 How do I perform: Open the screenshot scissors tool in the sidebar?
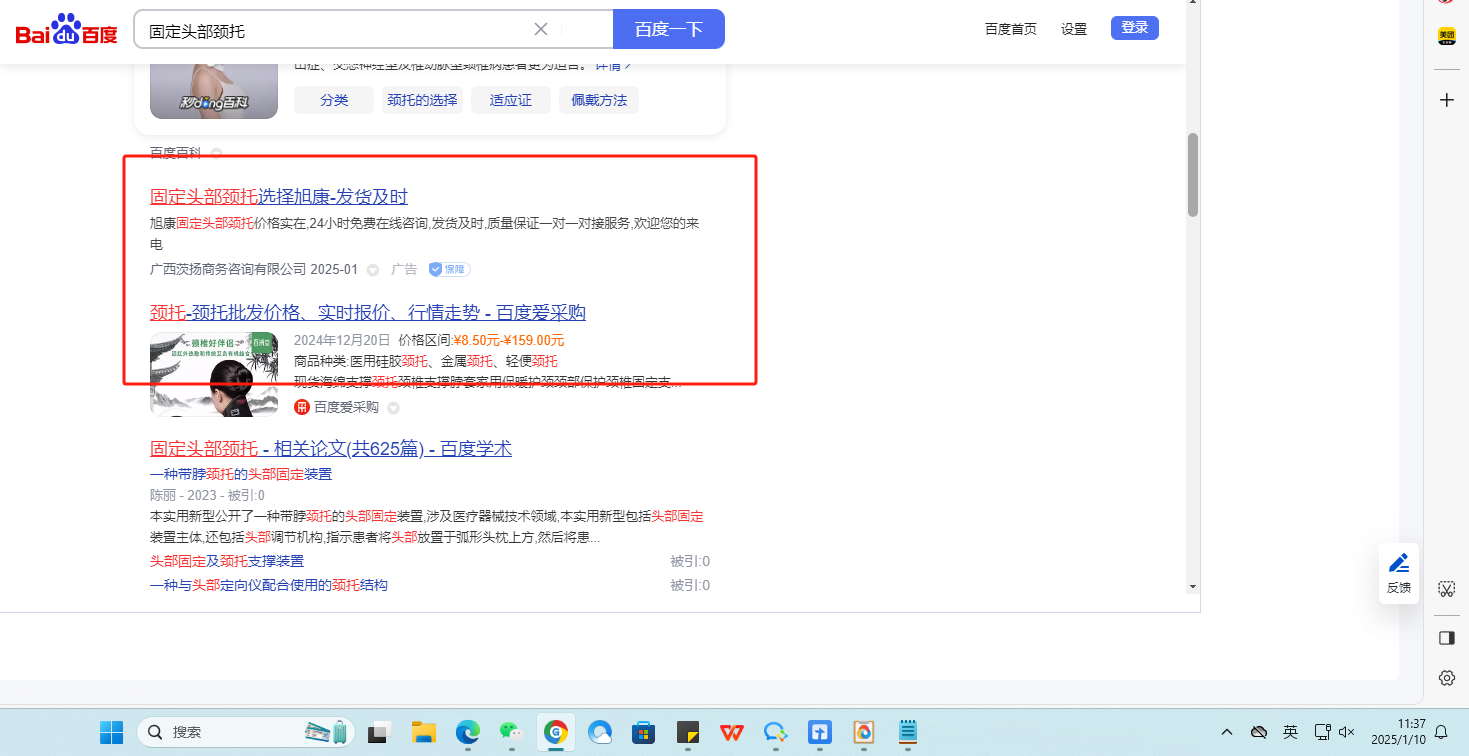pos(1446,589)
